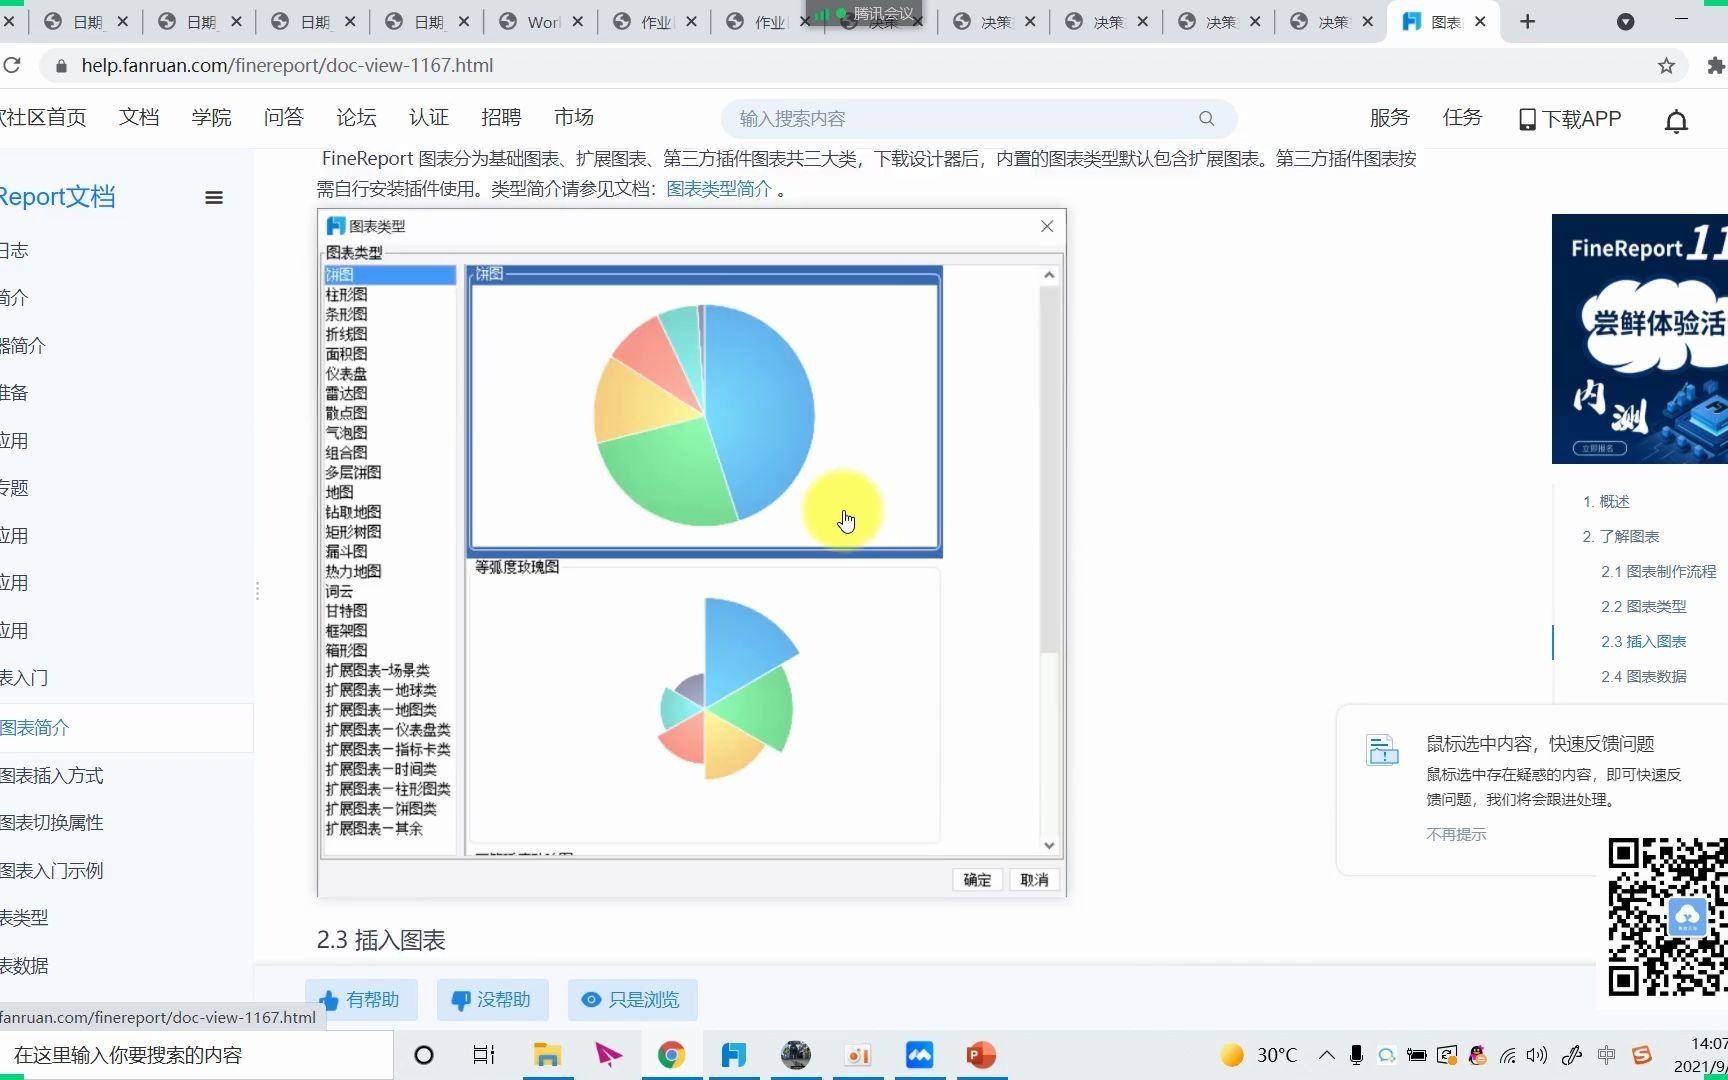Open the notifications bell icon
This screenshot has height=1080, width=1728.
(x=1676, y=121)
